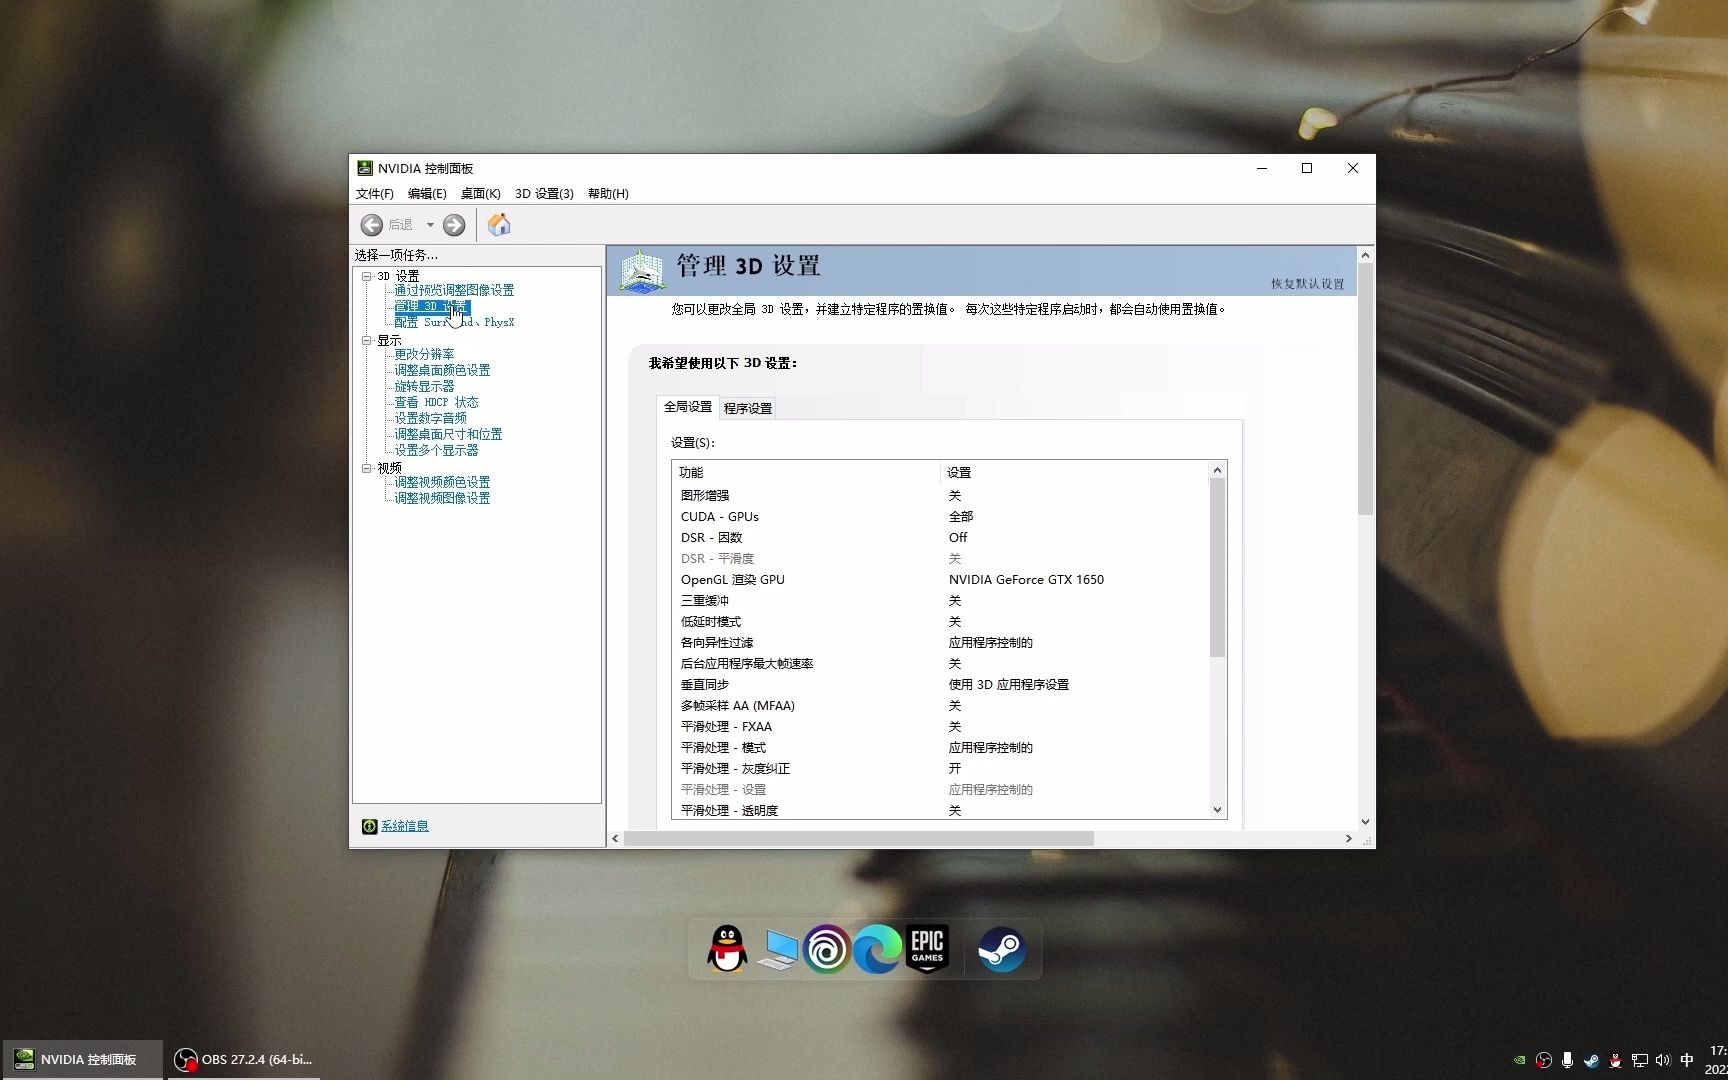Select the 图形增强 setting row
Screen dimensions: 1728x1080
940,496
